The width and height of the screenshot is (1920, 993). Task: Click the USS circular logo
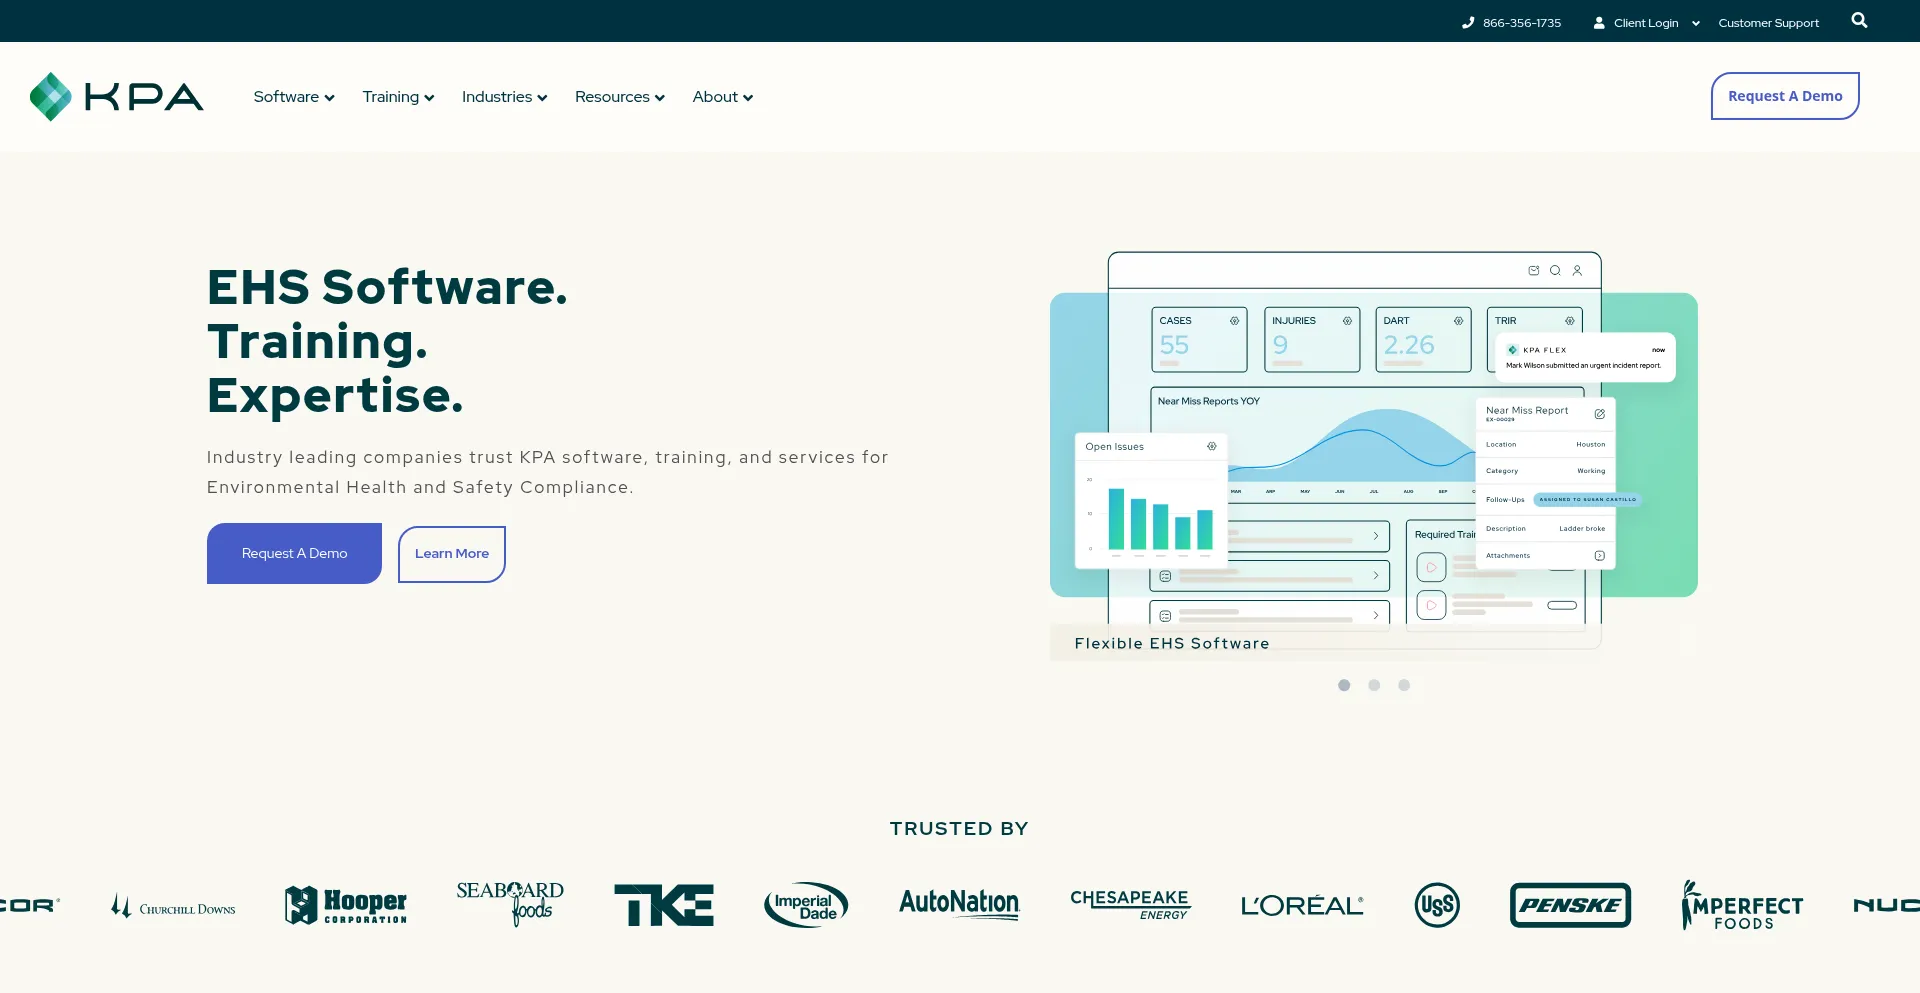1437,905
